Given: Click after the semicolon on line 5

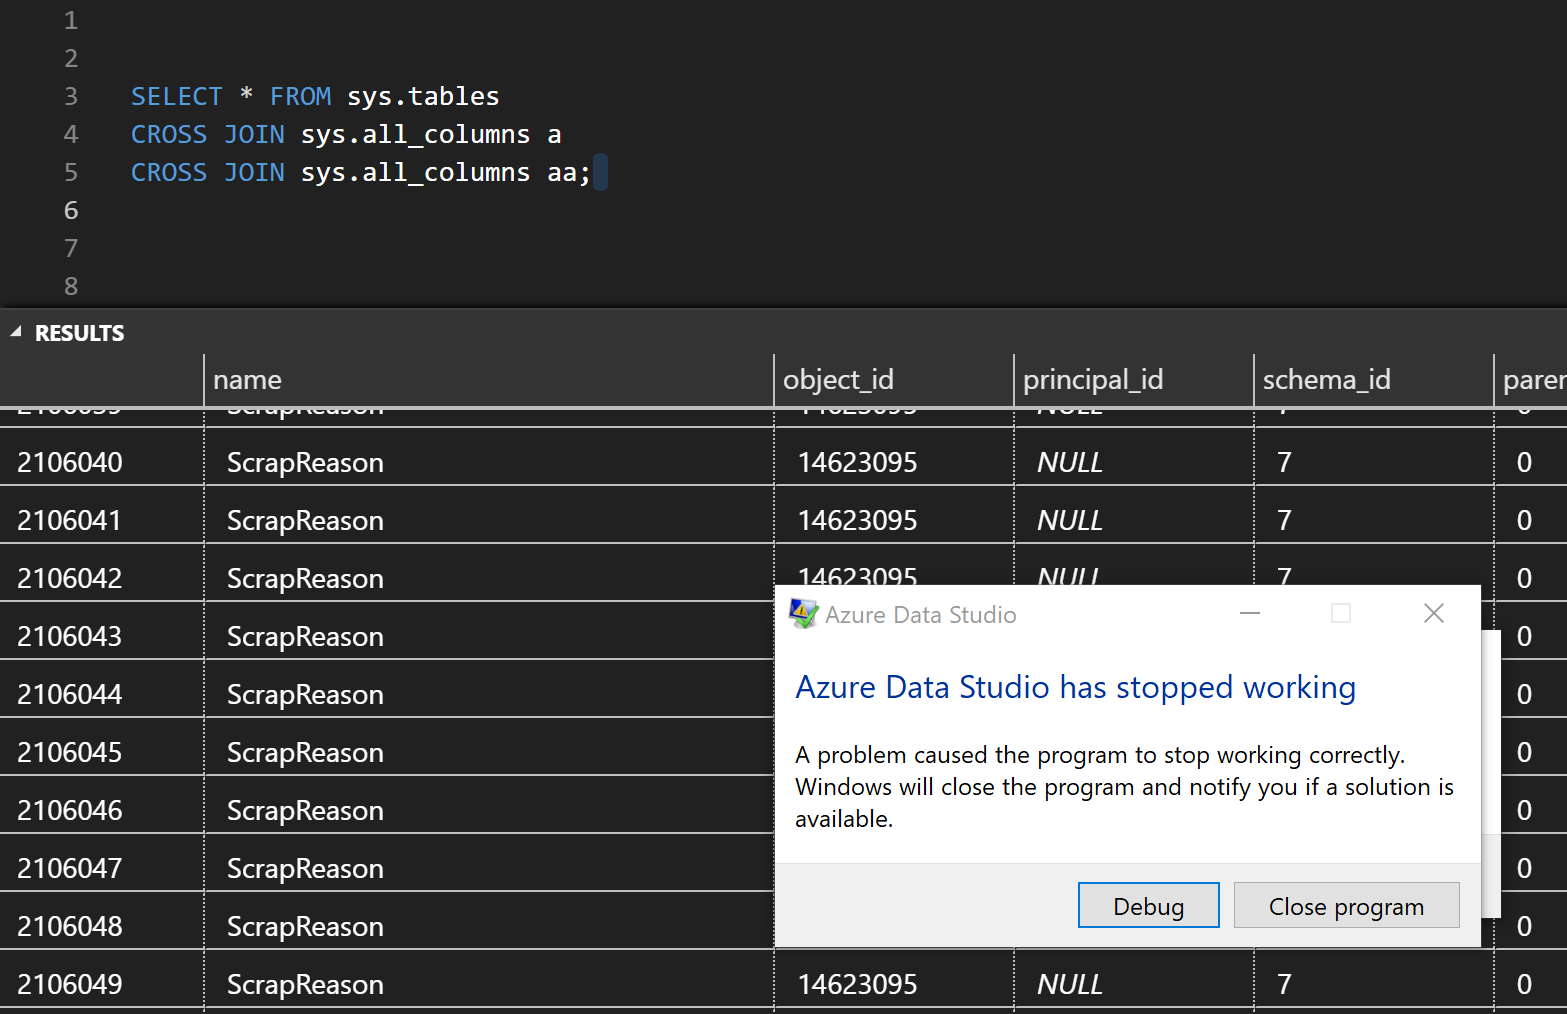Looking at the screenshot, I should coord(598,171).
